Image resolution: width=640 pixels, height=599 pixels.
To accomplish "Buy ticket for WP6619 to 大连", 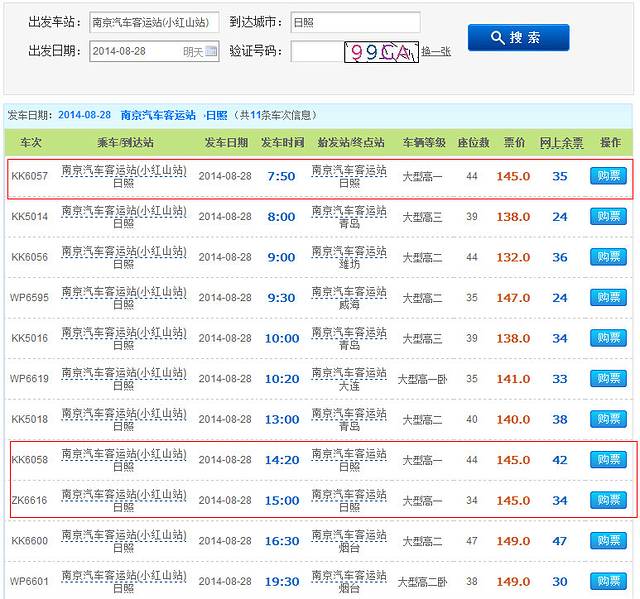I will 607,379.
